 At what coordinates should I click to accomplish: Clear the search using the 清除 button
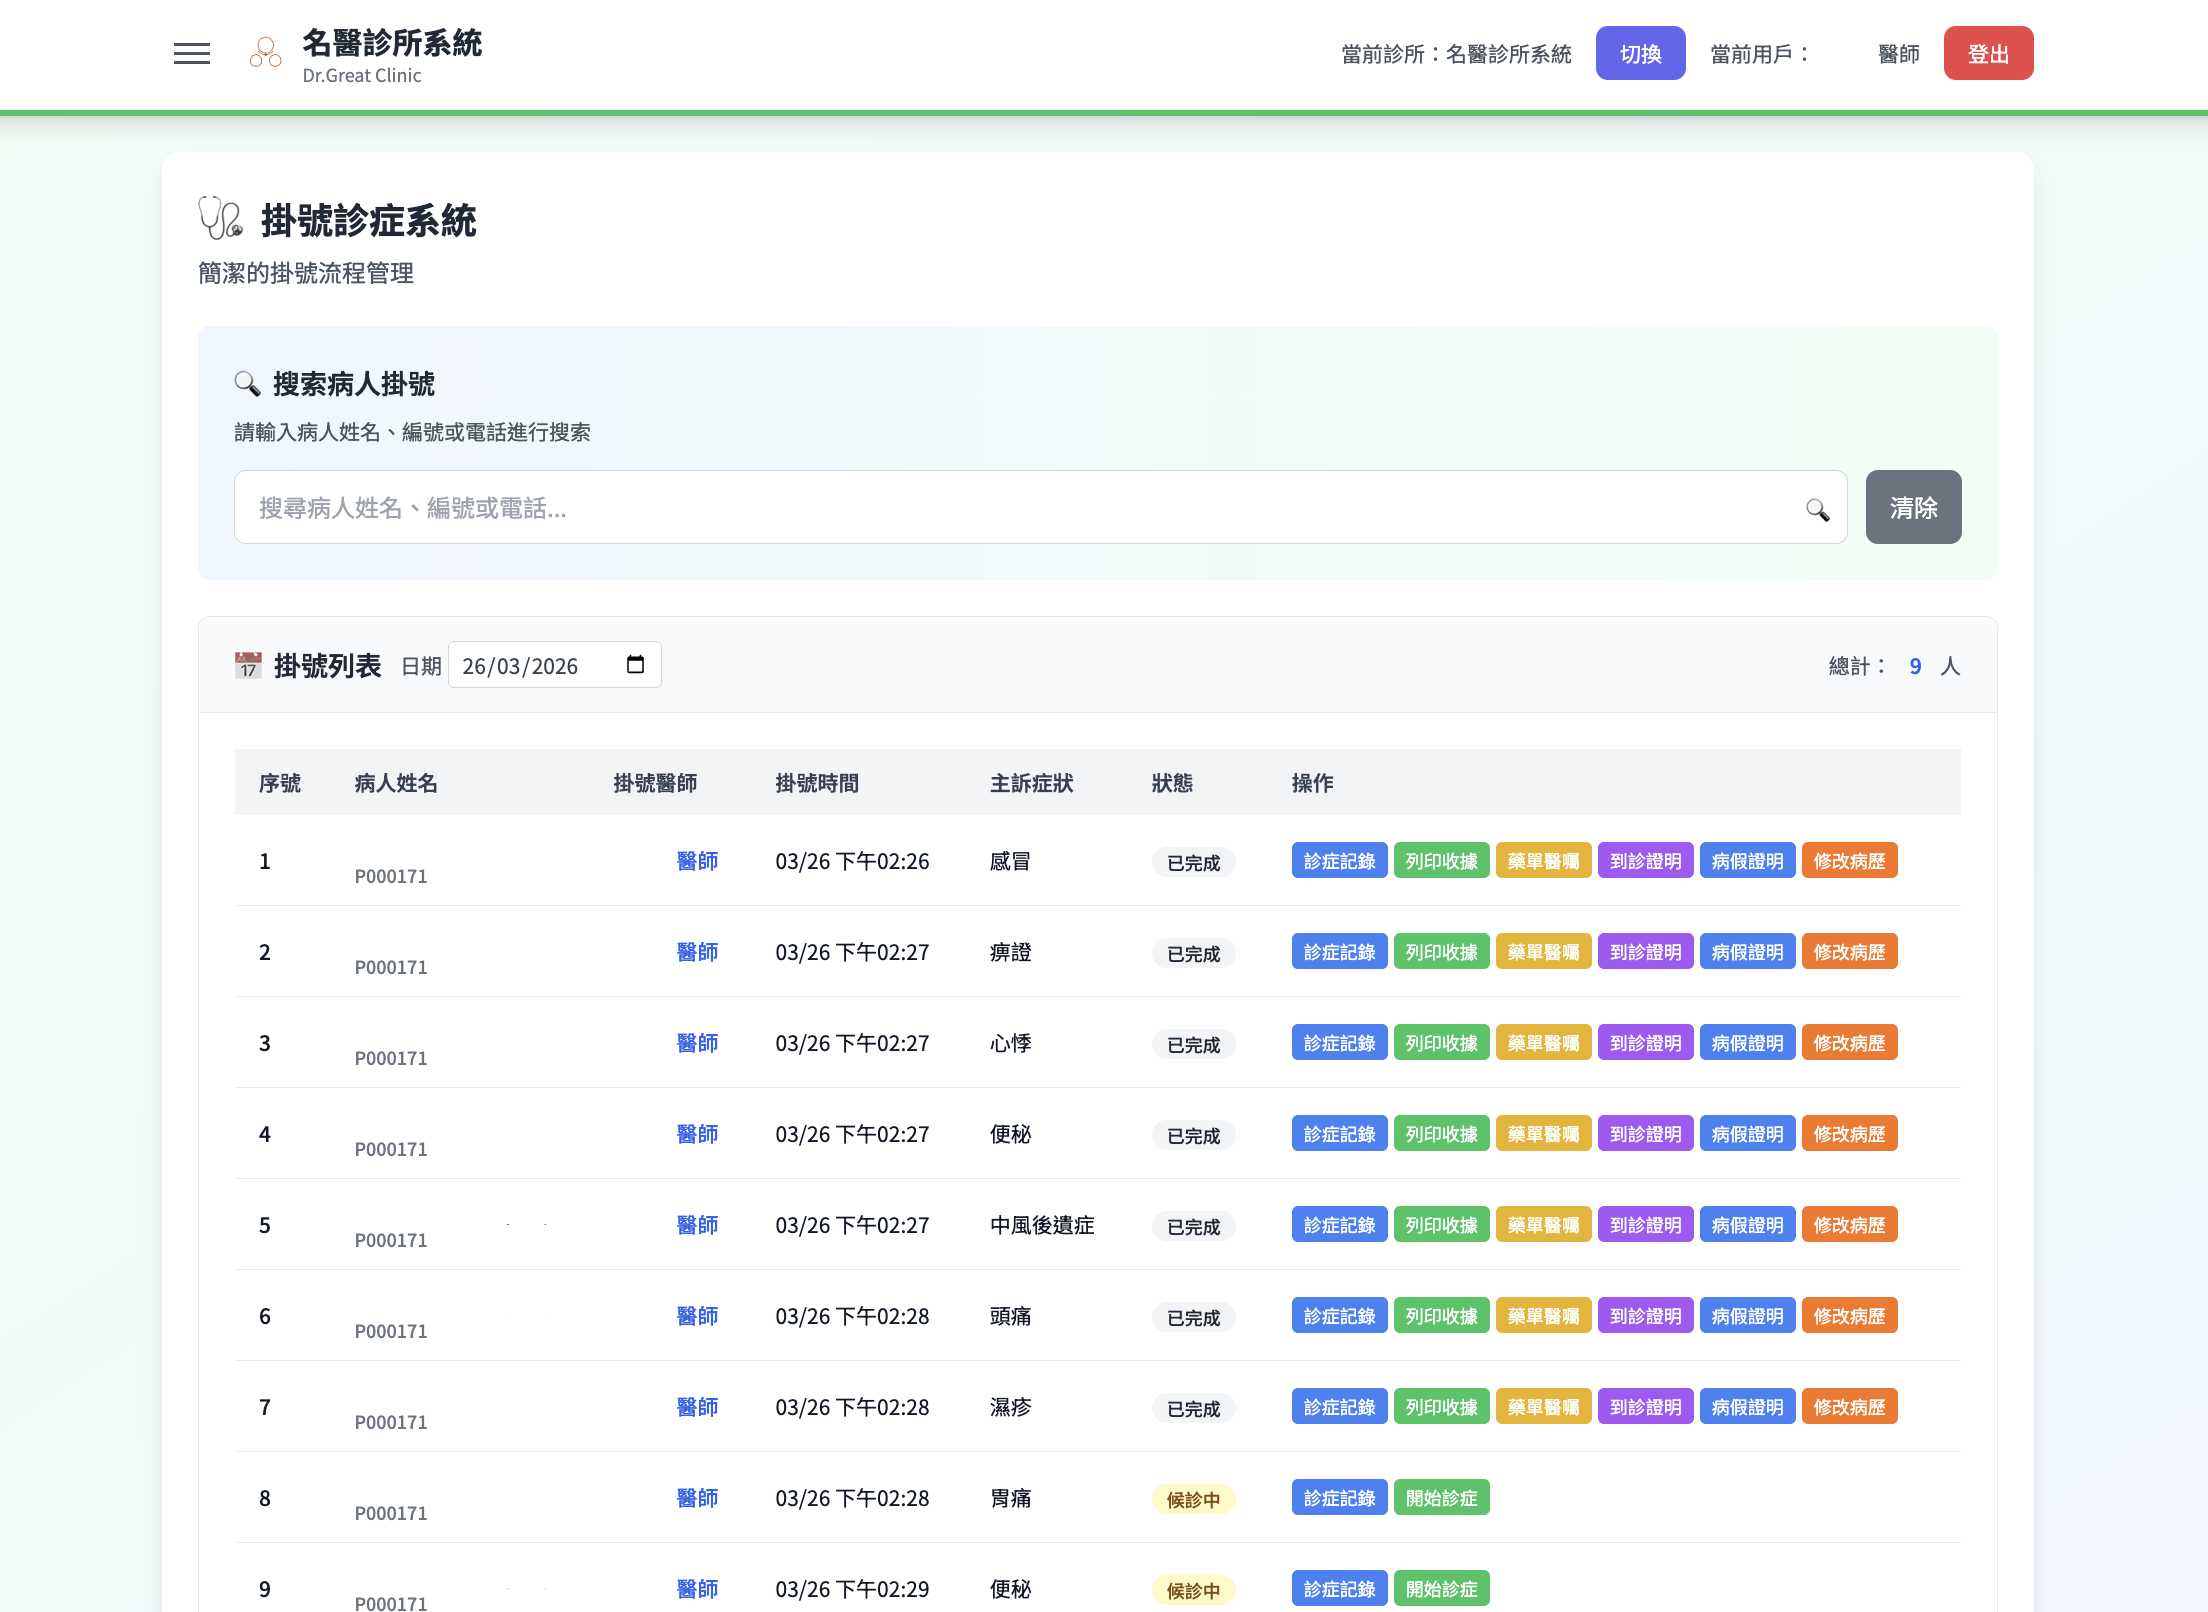point(1912,507)
